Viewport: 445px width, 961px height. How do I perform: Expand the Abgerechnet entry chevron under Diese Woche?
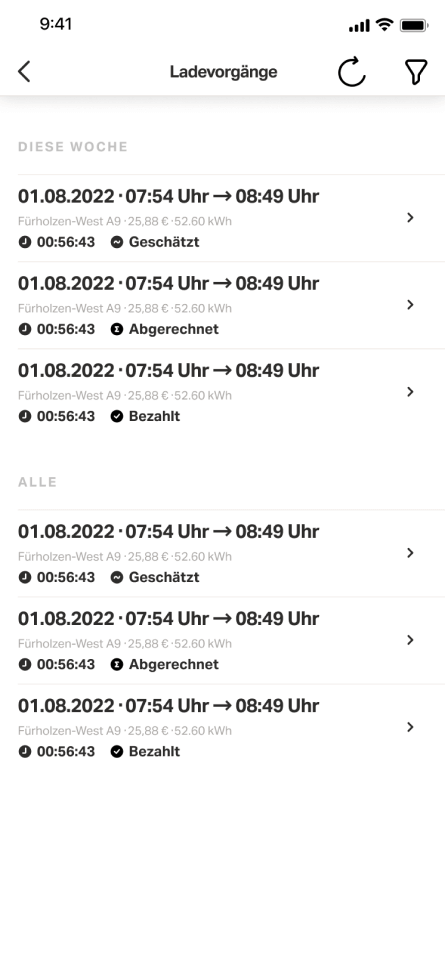click(x=411, y=305)
